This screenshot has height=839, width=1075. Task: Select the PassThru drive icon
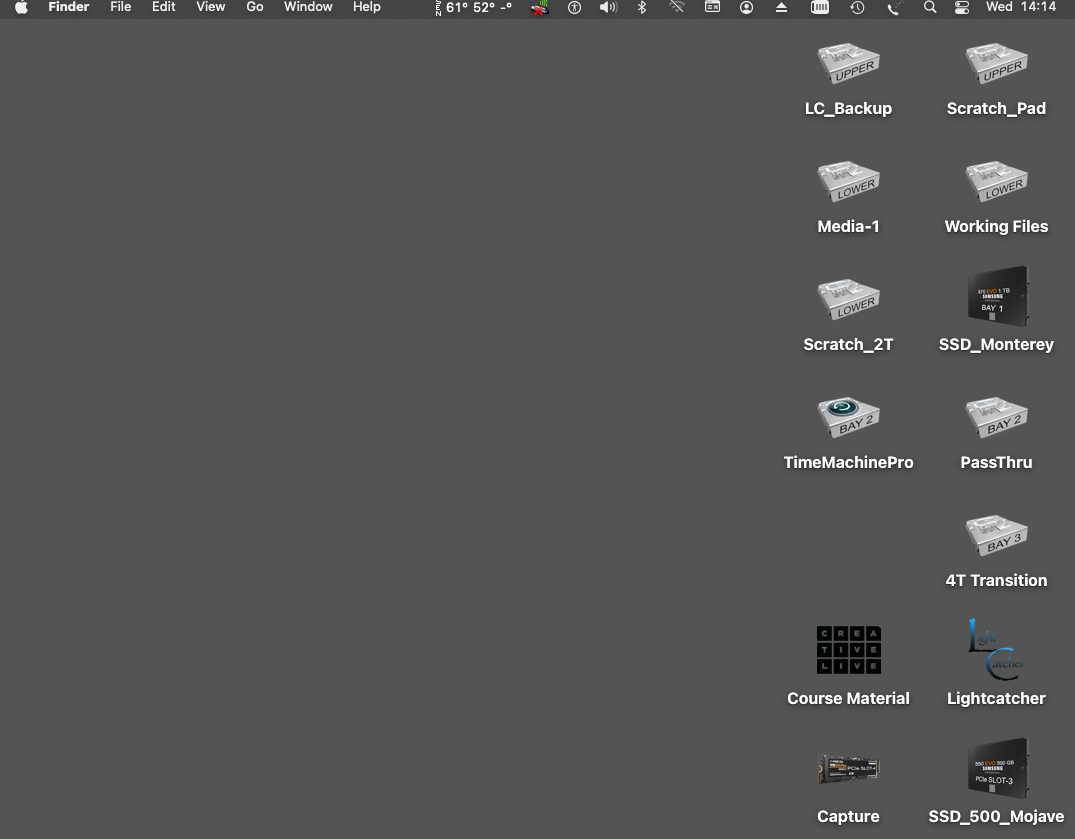point(997,417)
